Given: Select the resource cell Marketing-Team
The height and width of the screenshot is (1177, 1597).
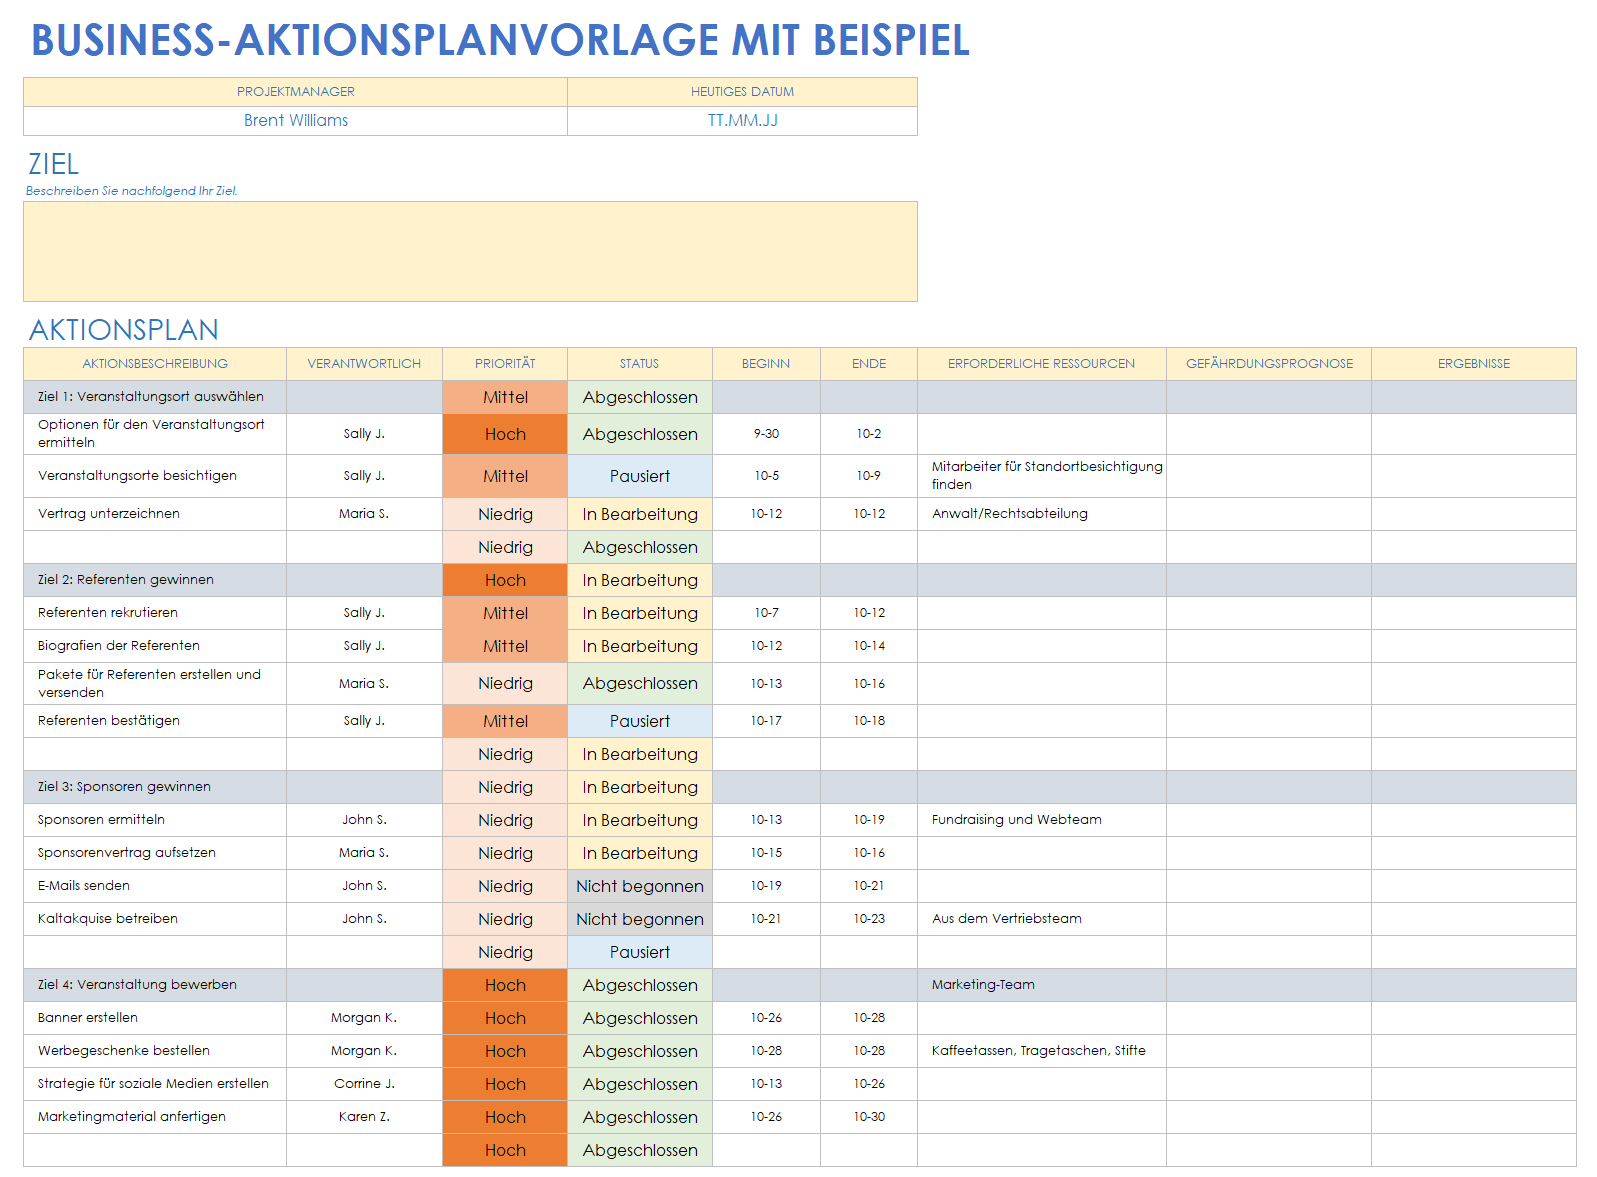Looking at the screenshot, I should pos(1042,985).
